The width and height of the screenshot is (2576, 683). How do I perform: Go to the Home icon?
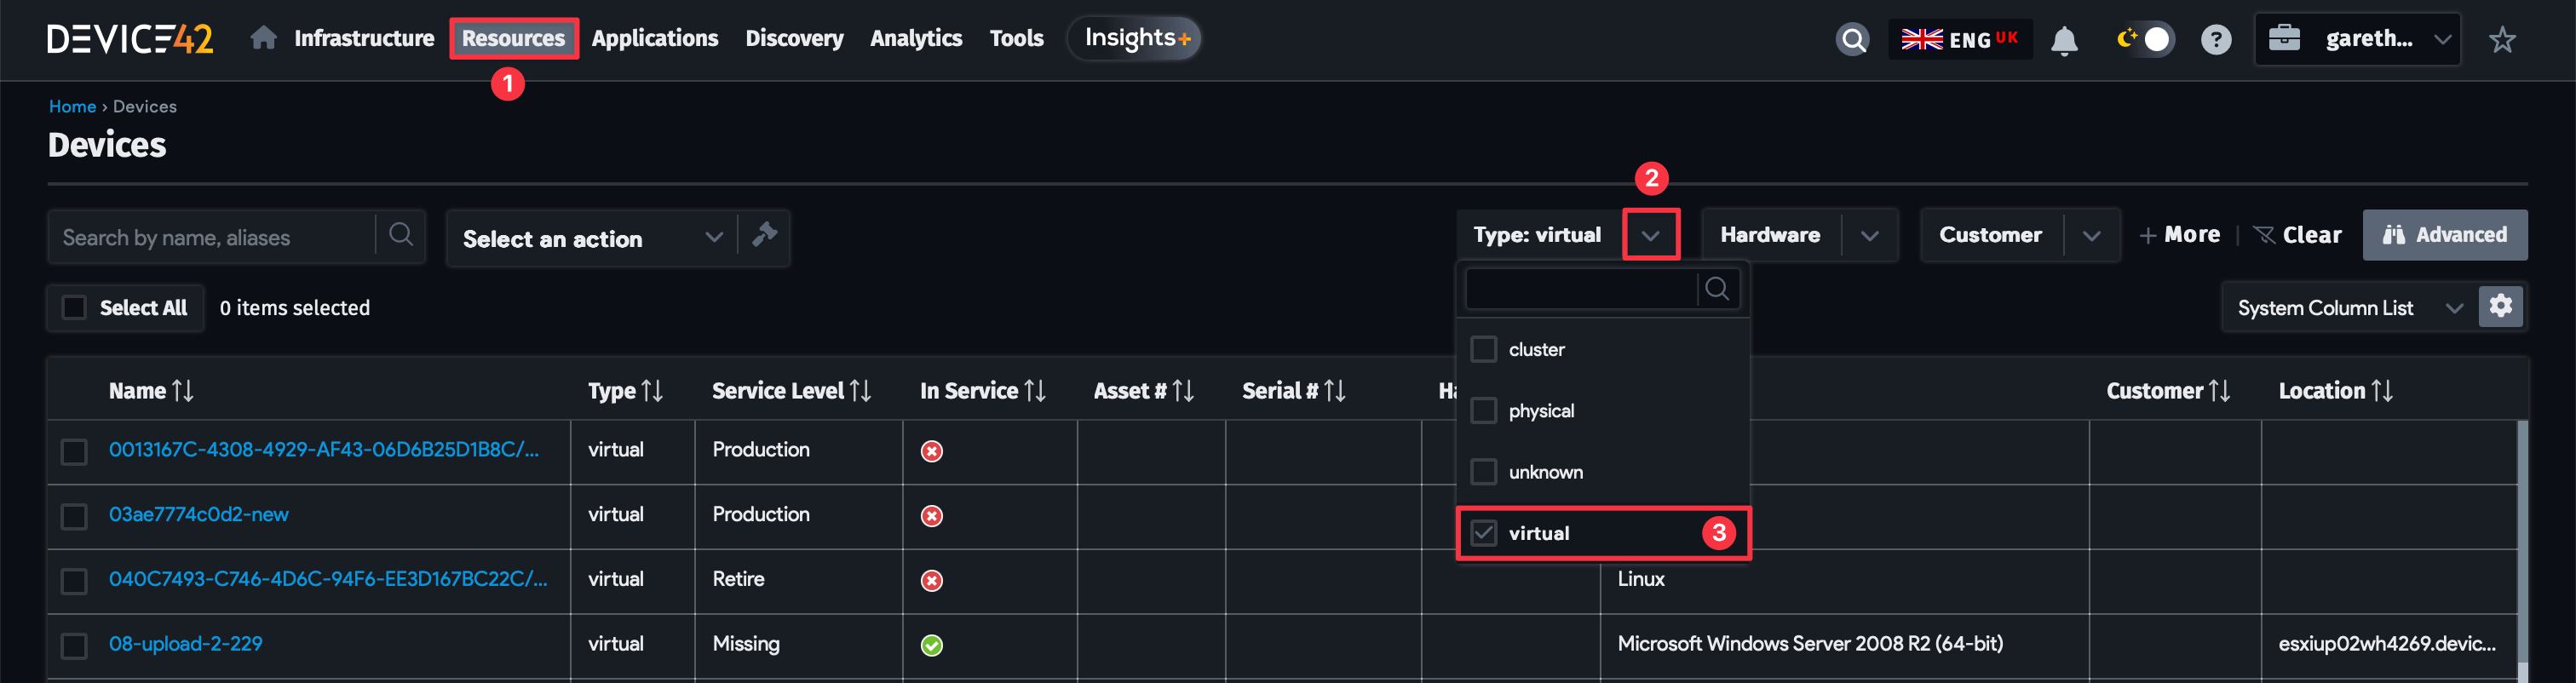click(263, 38)
